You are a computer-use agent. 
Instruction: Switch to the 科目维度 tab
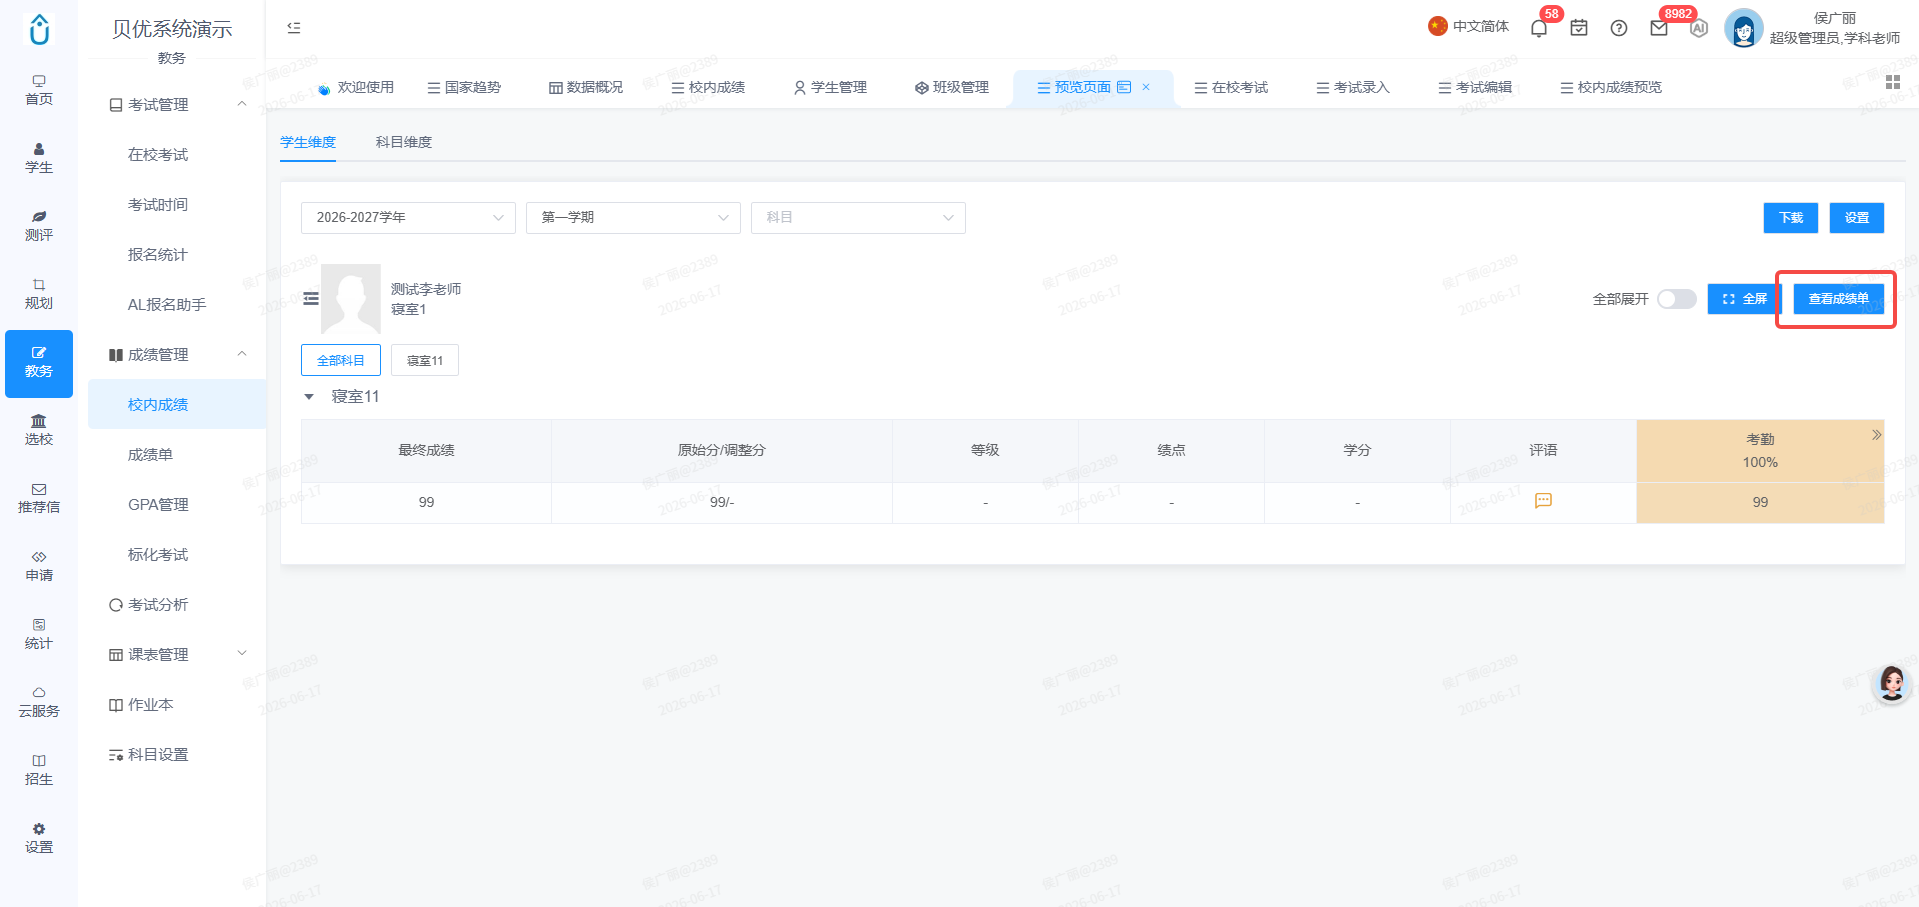[x=404, y=142]
